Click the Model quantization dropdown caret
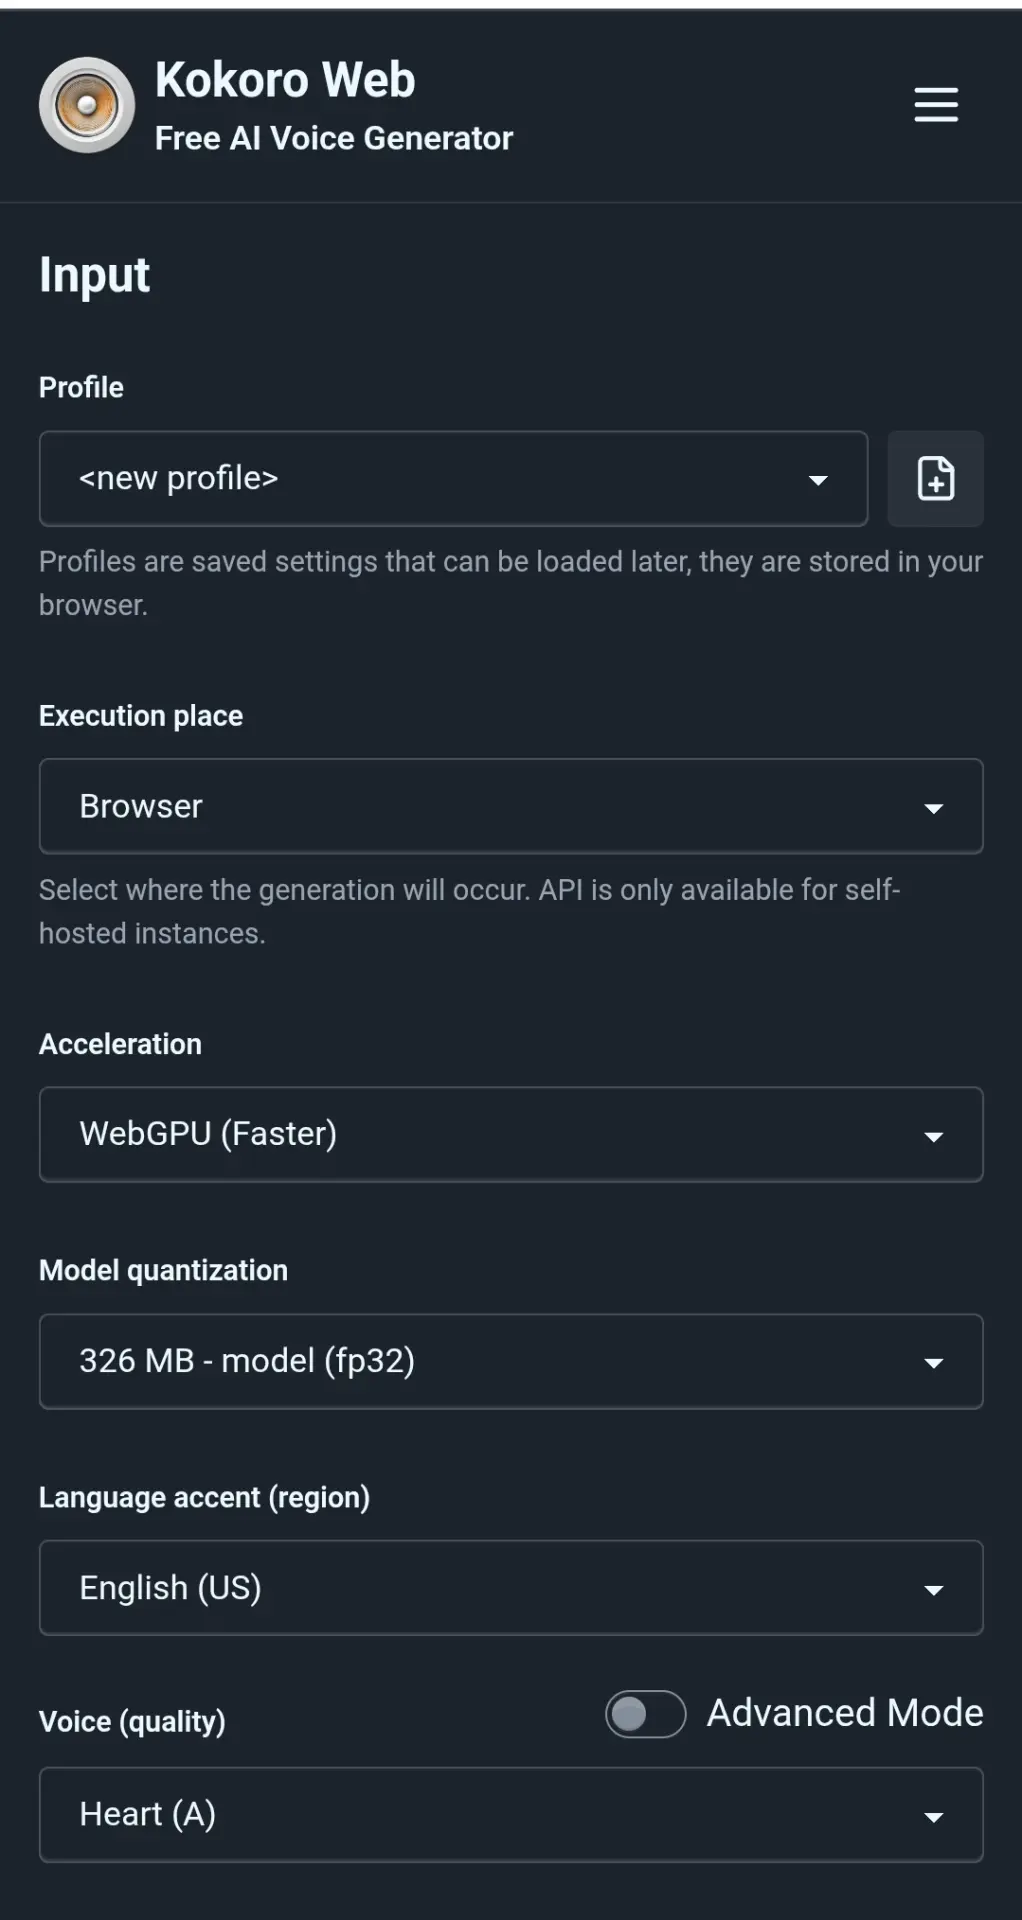The width and height of the screenshot is (1022, 1920). click(x=934, y=1364)
